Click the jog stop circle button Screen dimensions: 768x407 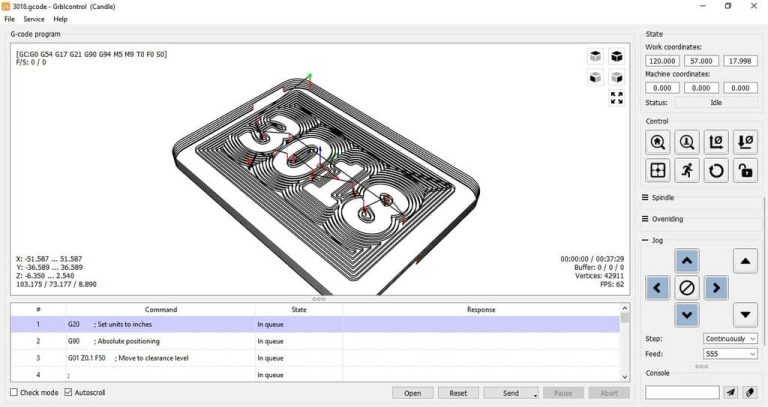pyautogui.click(x=687, y=288)
